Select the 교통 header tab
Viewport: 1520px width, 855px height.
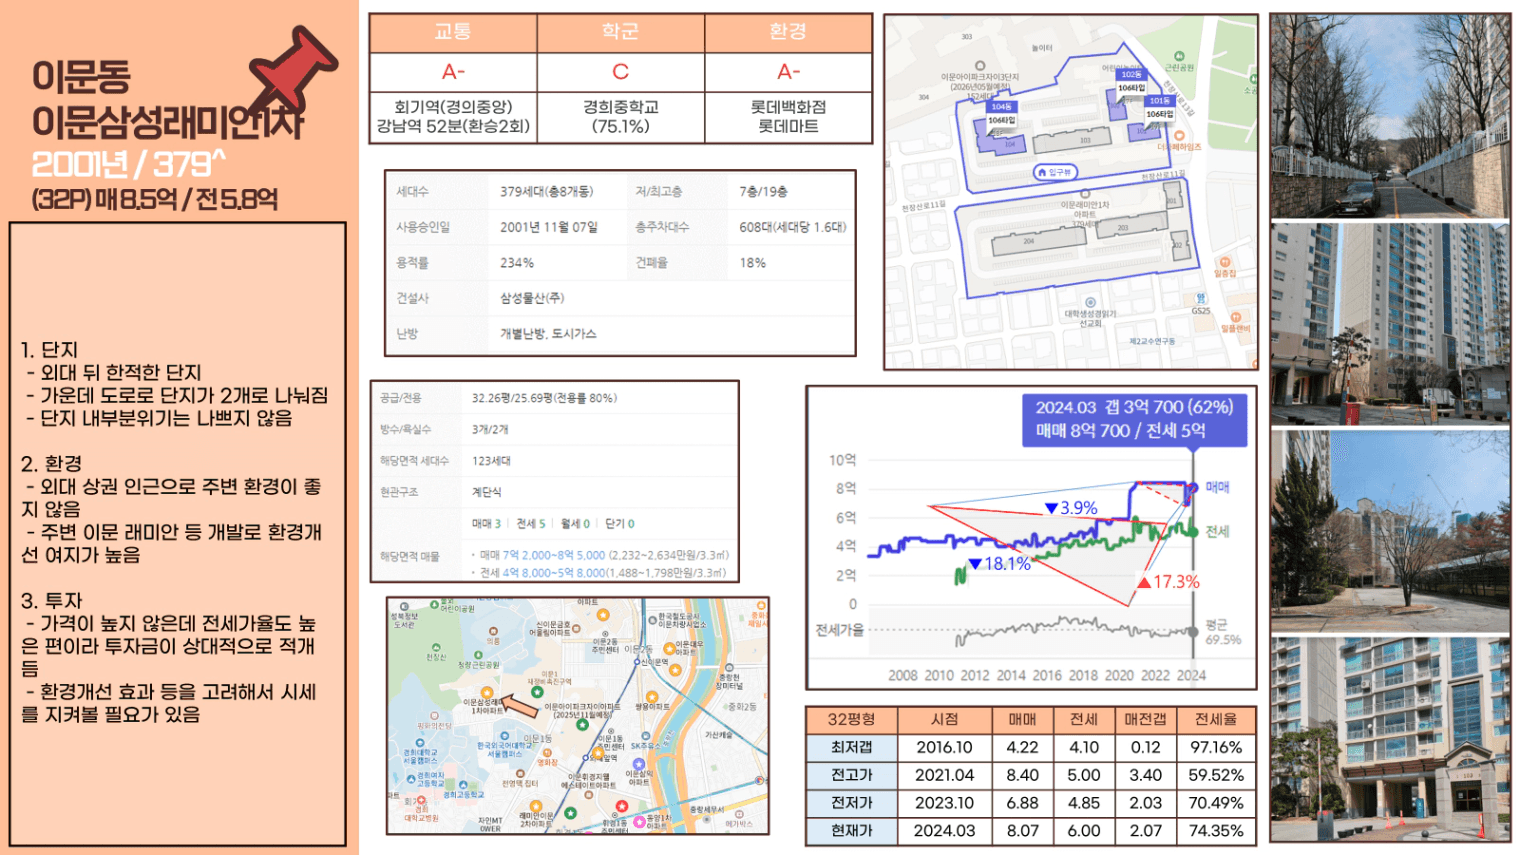453,33
